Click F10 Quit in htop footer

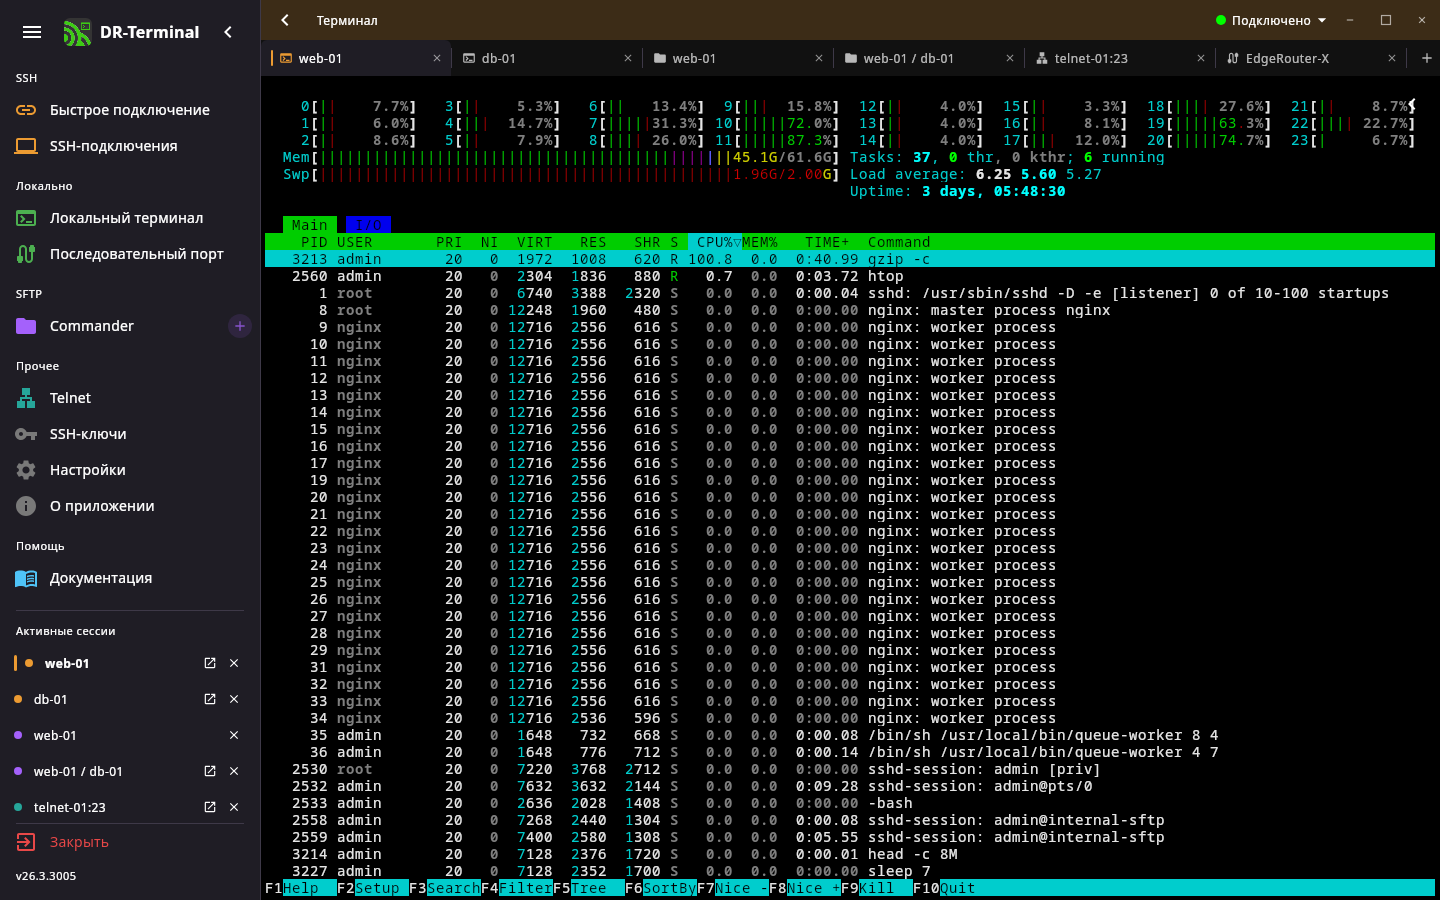point(944,888)
